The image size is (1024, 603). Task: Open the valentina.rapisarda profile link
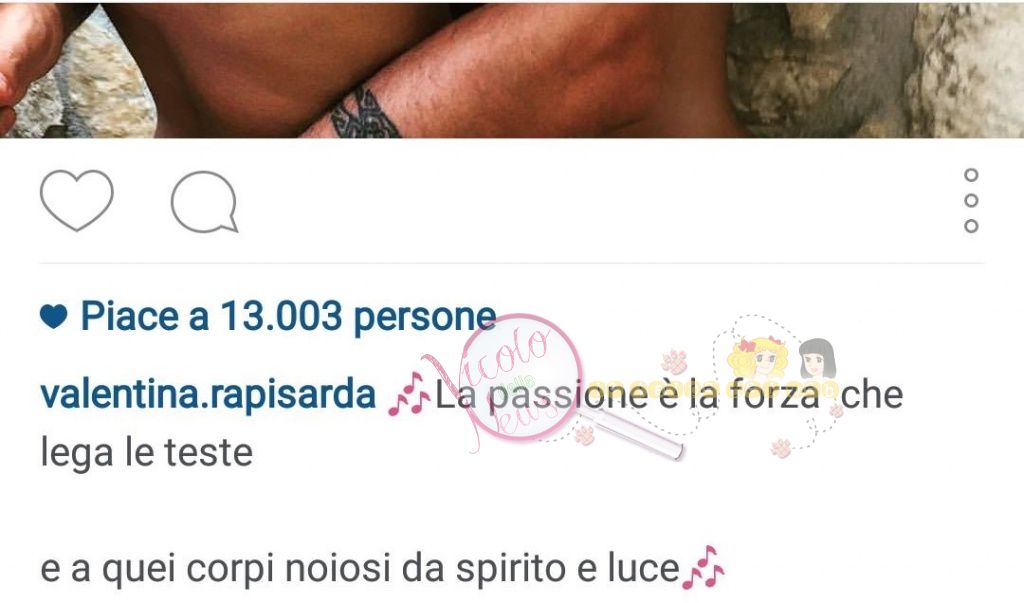coord(208,394)
